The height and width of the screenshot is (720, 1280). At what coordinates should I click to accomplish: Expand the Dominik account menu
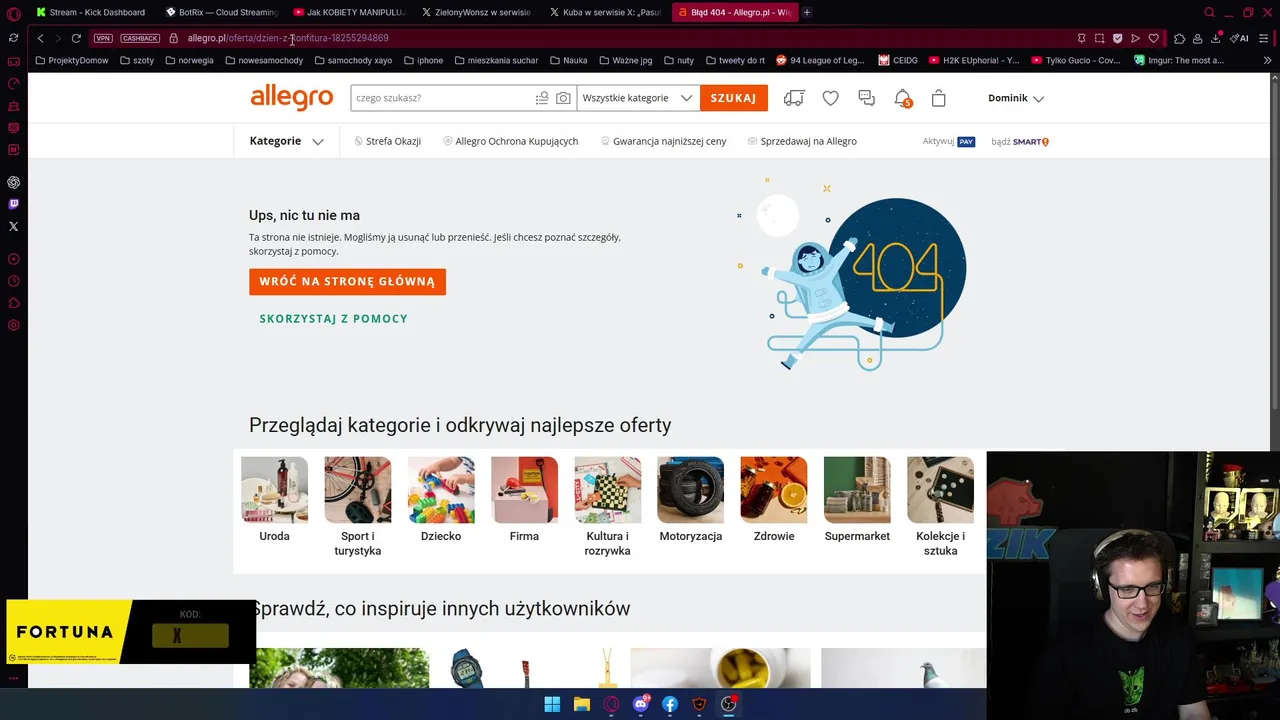point(1016,98)
